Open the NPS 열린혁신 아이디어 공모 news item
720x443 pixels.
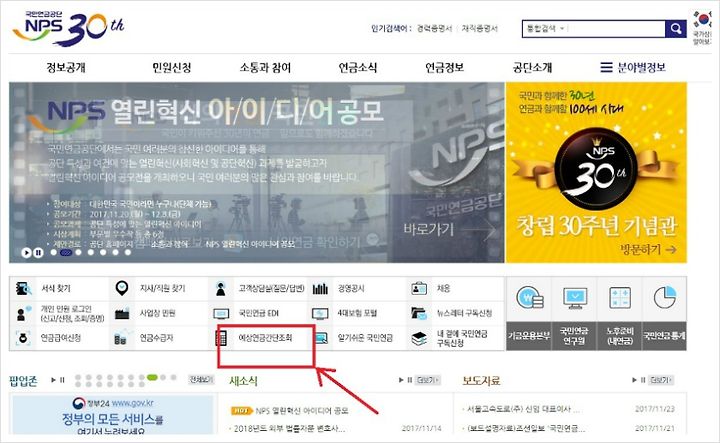[x=302, y=410]
